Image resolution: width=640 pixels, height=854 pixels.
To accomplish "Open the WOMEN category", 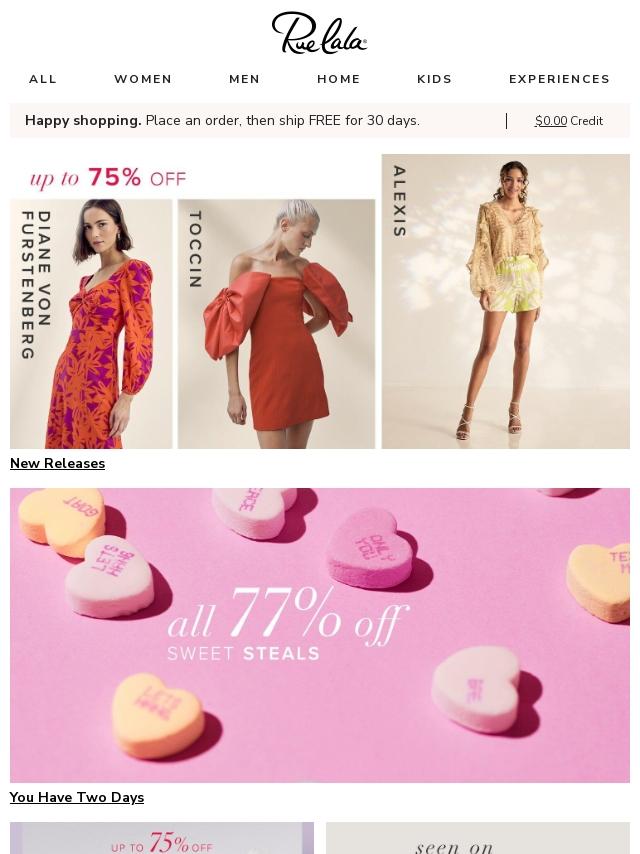I will [143, 79].
